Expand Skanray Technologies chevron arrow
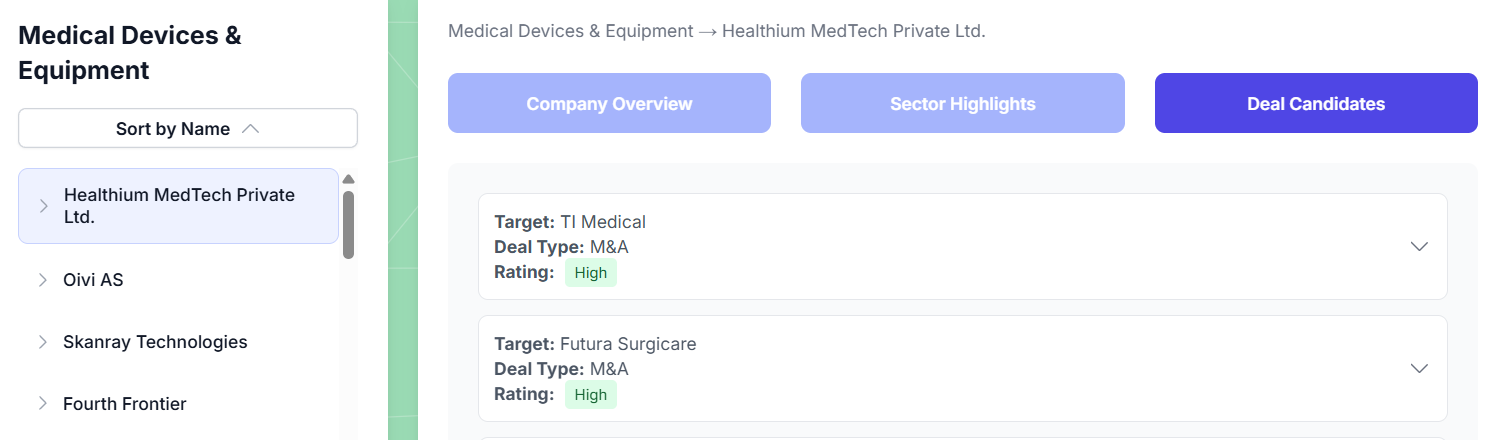This screenshot has height=440, width=1492. (x=43, y=342)
